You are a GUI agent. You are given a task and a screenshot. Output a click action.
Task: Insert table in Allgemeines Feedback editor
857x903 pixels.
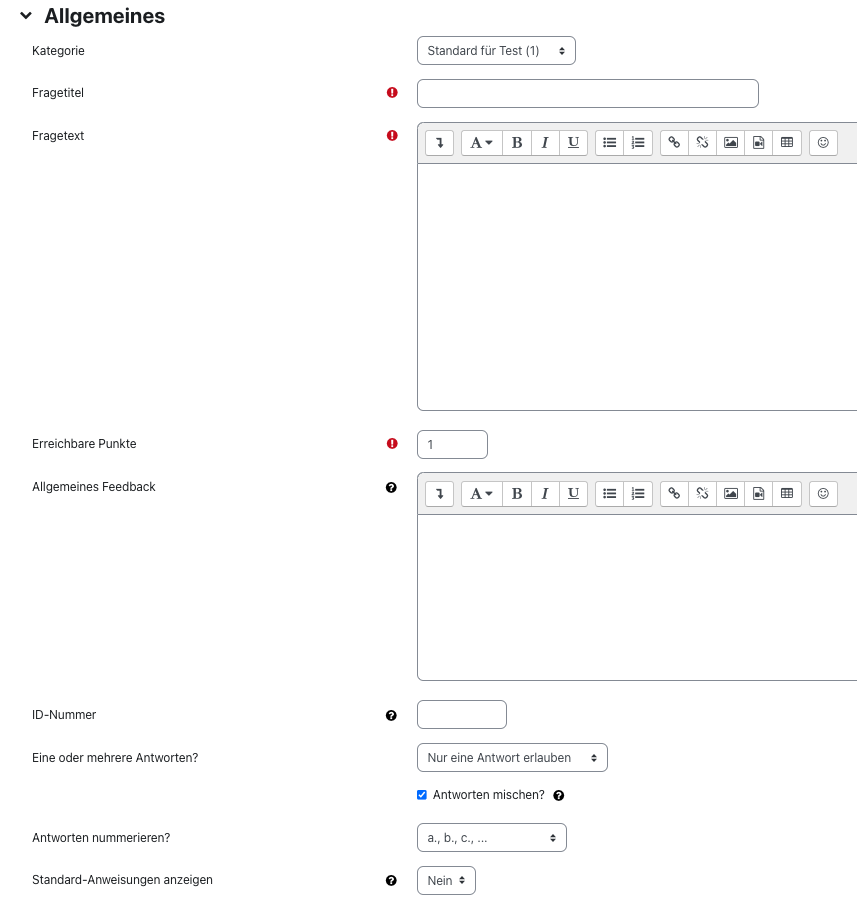pos(787,493)
